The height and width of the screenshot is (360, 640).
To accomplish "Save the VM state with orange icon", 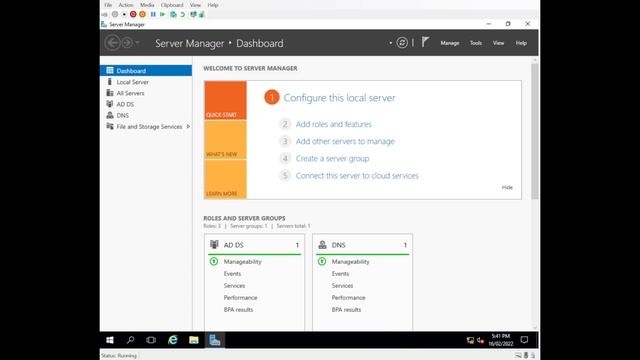I will click(x=142, y=14).
